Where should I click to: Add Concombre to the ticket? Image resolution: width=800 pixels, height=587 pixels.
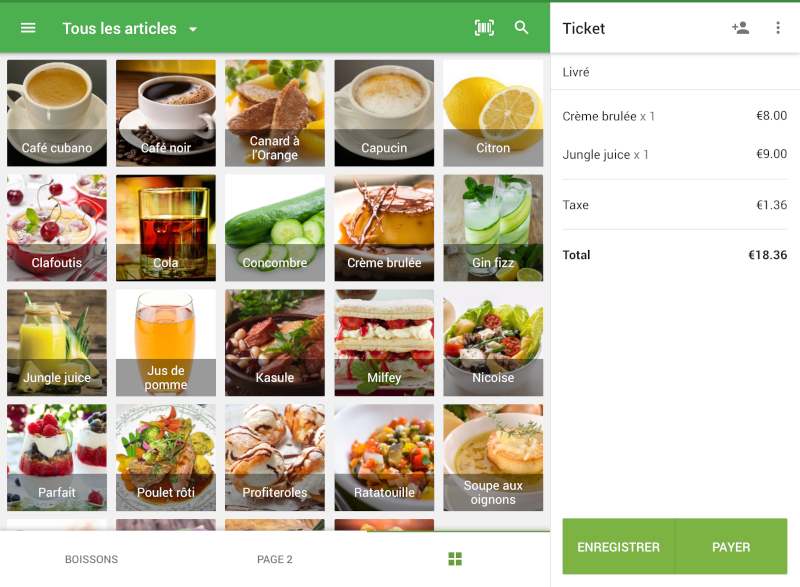click(x=274, y=227)
